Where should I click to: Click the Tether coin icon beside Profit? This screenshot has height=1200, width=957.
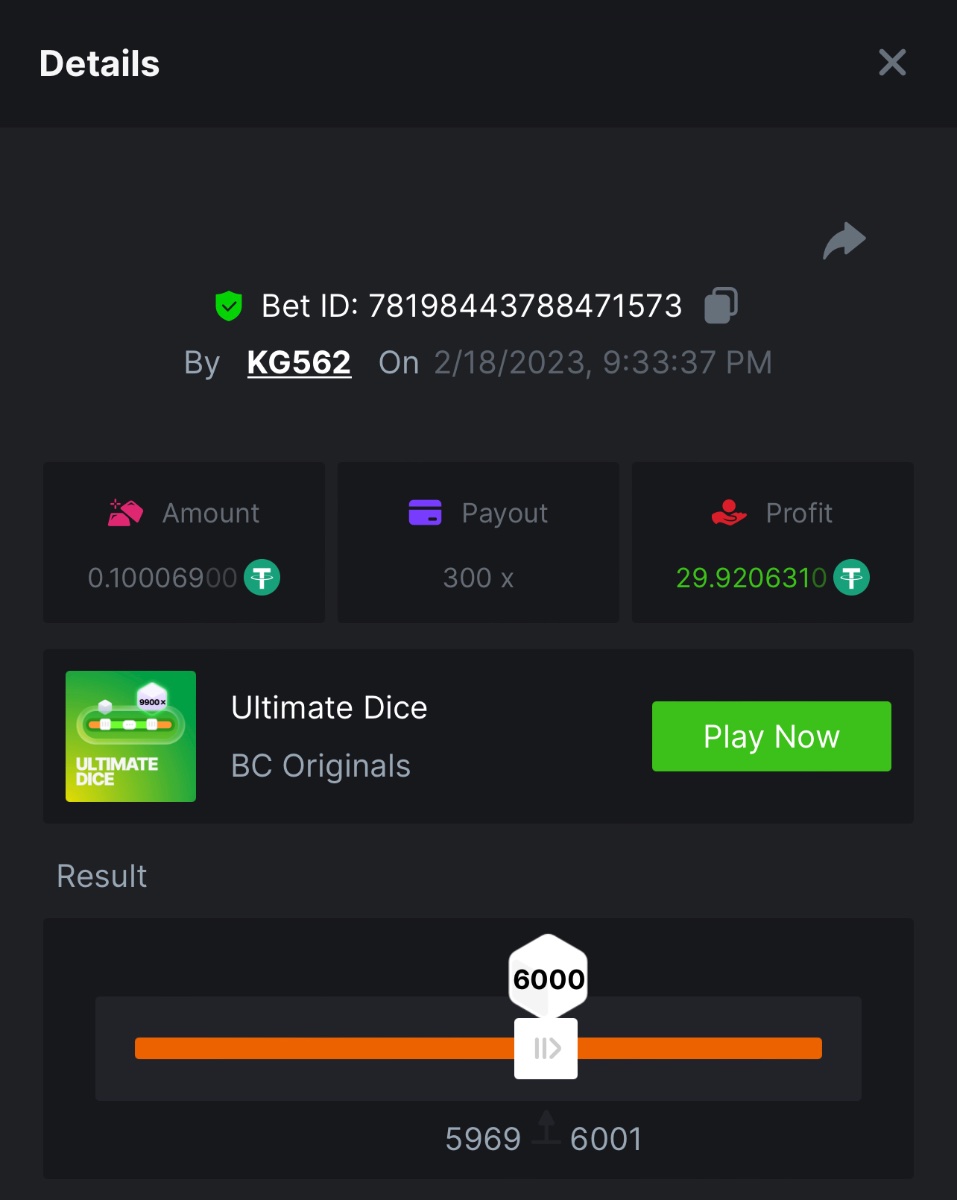852,577
